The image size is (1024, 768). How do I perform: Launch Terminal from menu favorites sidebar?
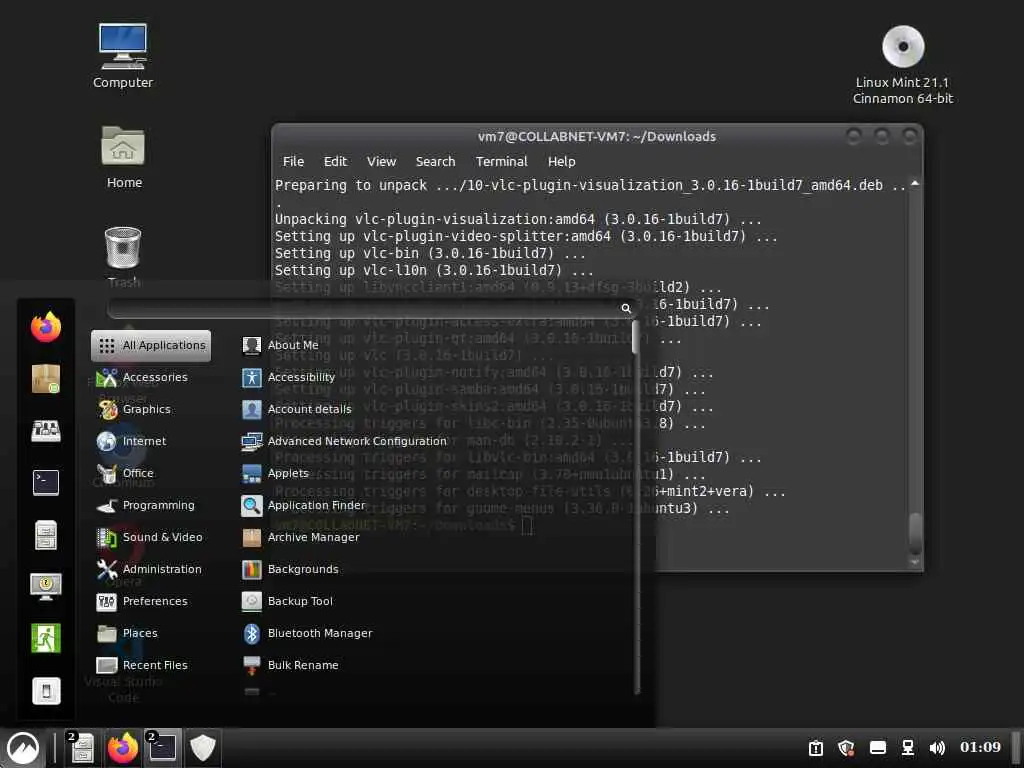tap(46, 483)
